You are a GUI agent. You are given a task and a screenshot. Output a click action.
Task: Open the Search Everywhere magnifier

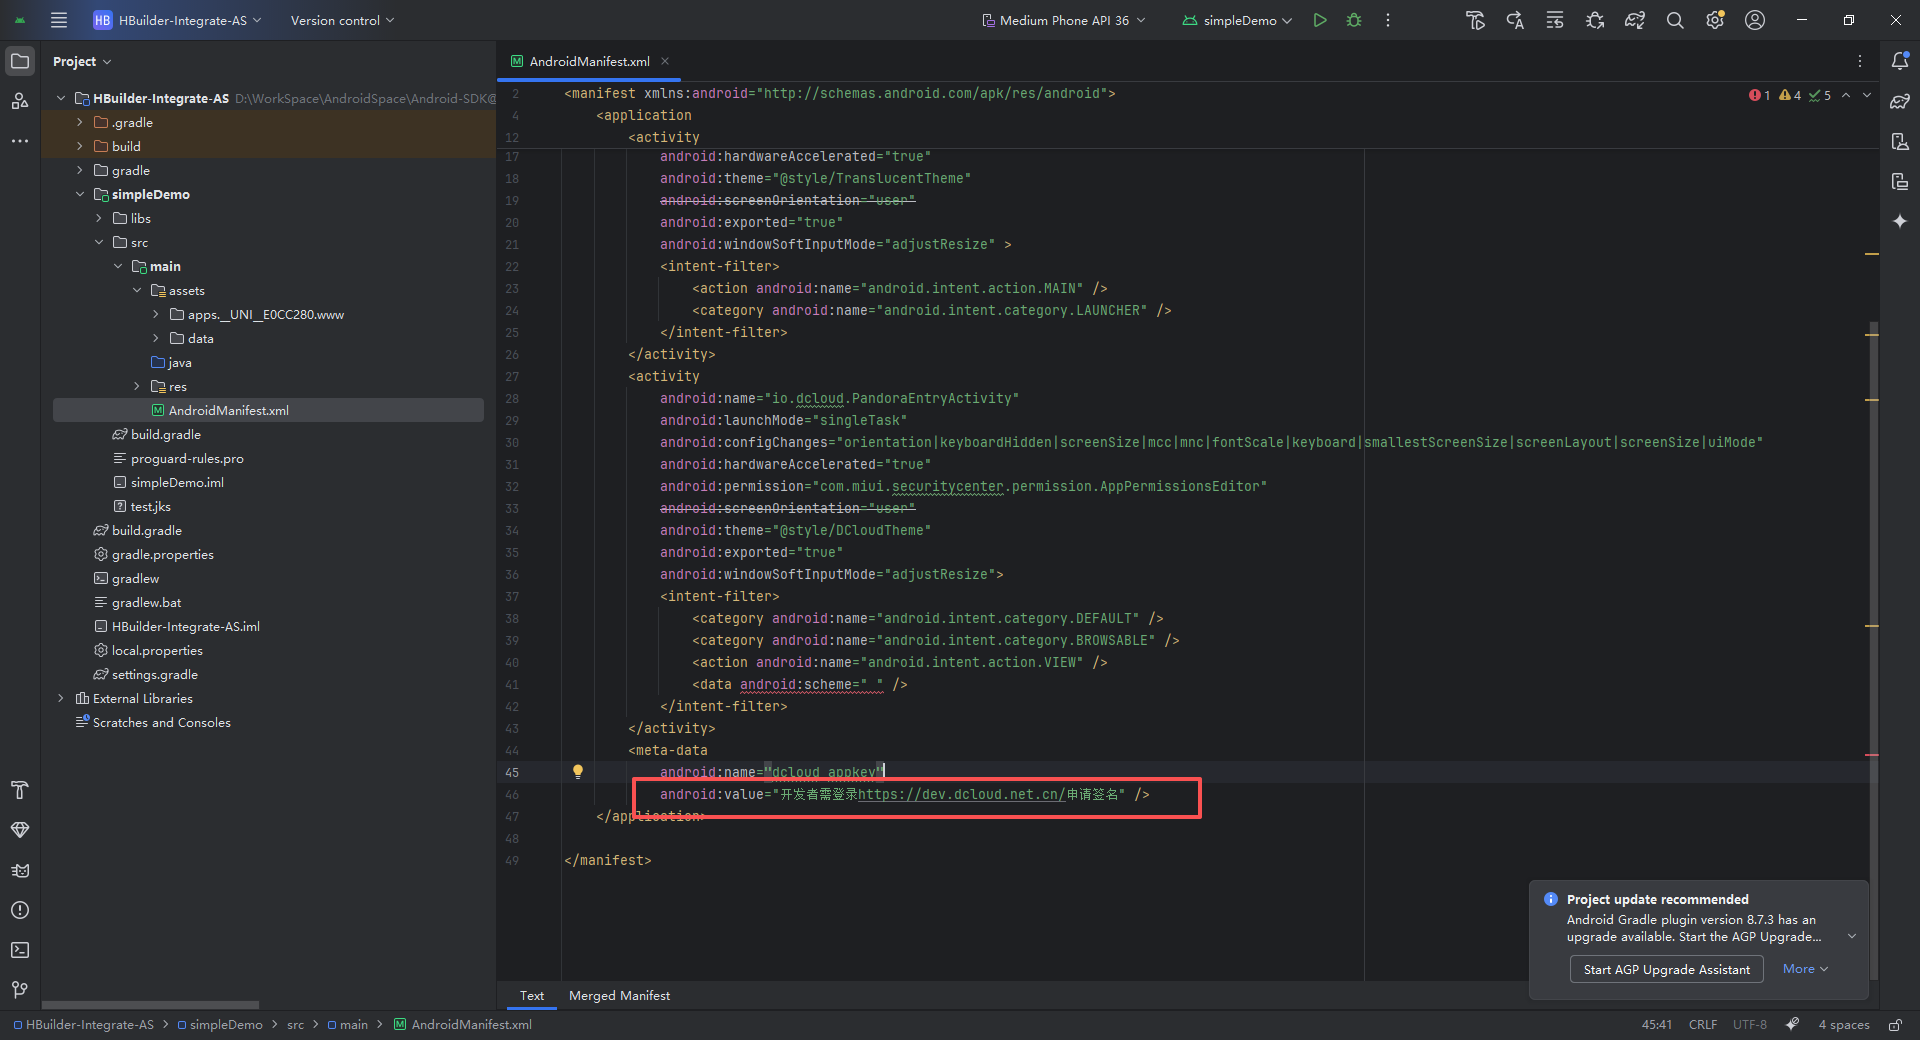click(x=1675, y=20)
